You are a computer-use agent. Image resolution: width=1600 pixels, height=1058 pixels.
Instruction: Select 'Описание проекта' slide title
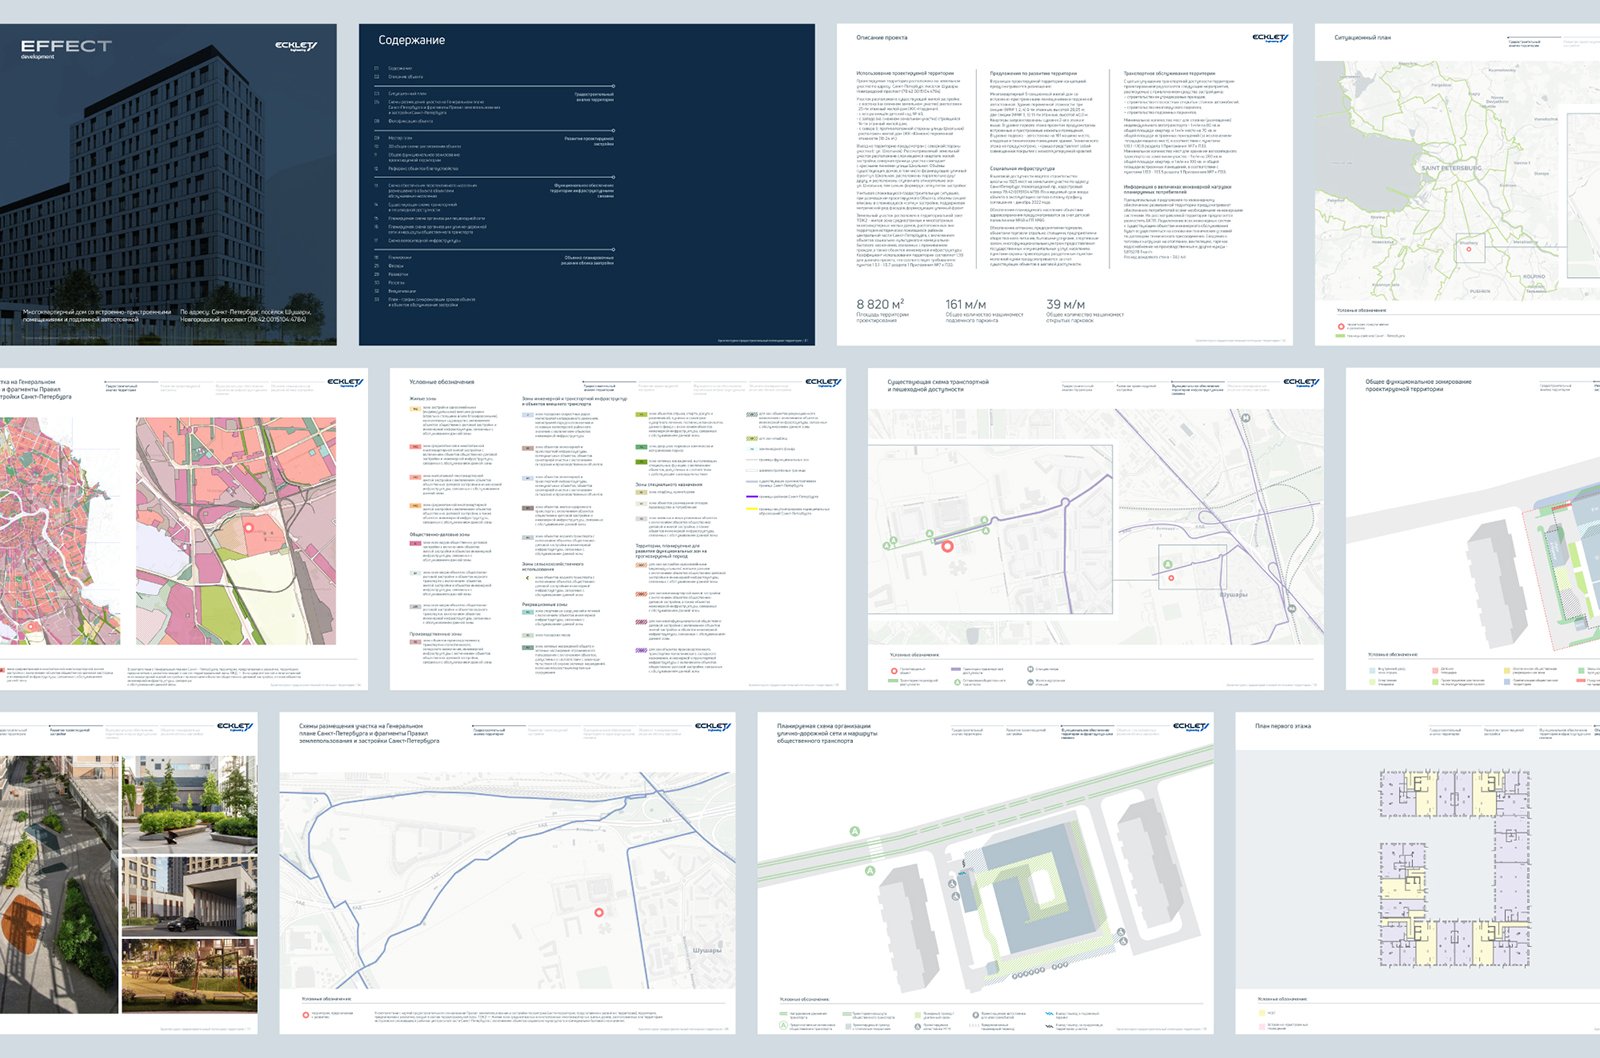pyautogui.click(x=882, y=38)
